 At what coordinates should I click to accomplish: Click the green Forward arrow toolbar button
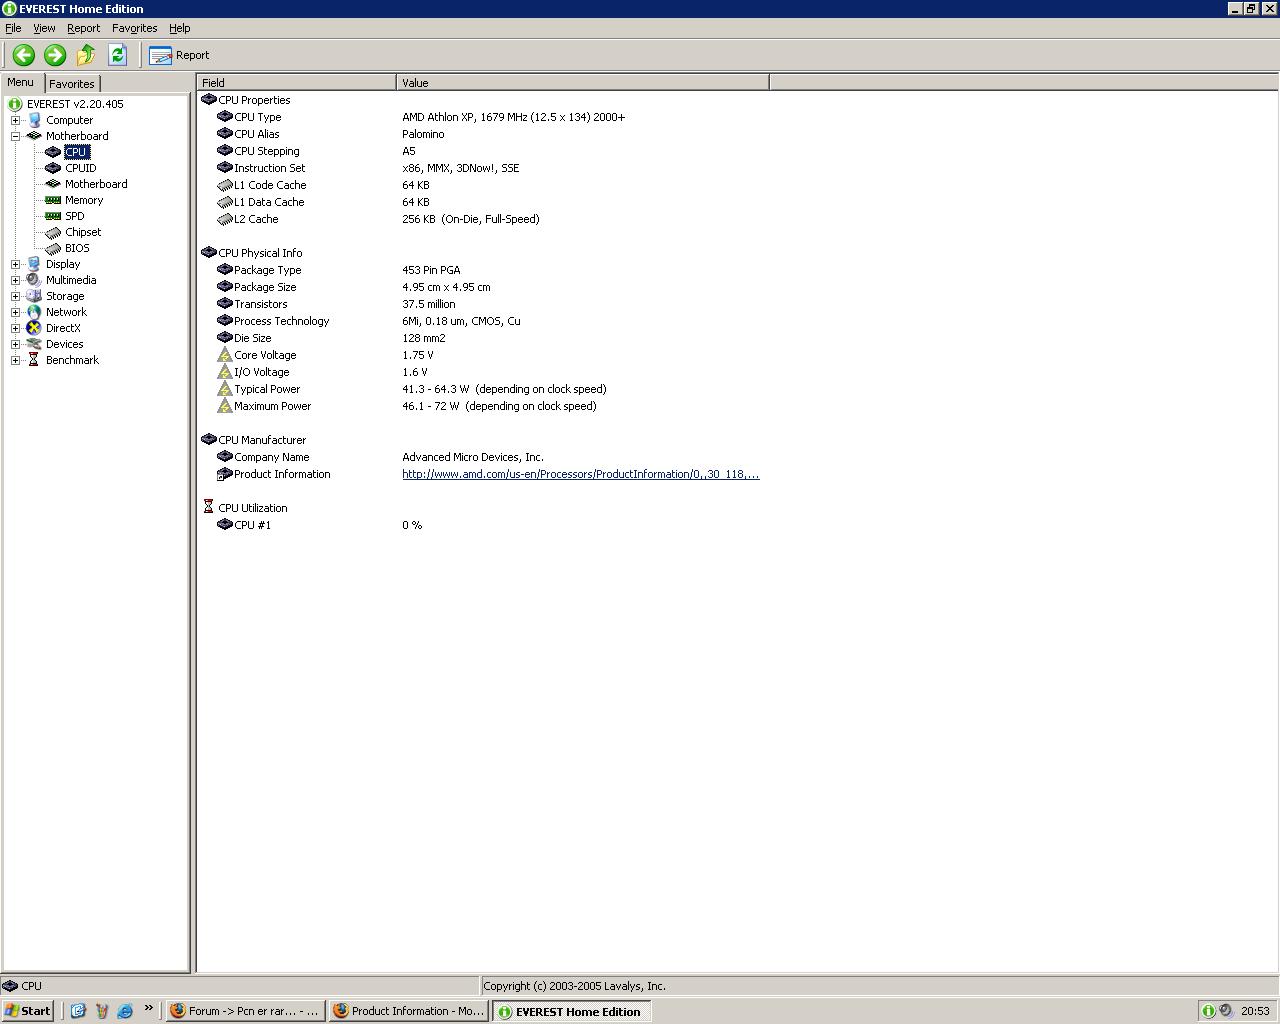(x=55, y=55)
